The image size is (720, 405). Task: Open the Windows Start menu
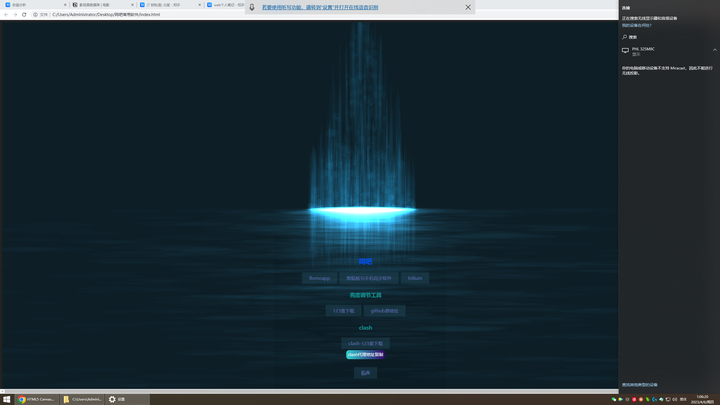(6, 399)
